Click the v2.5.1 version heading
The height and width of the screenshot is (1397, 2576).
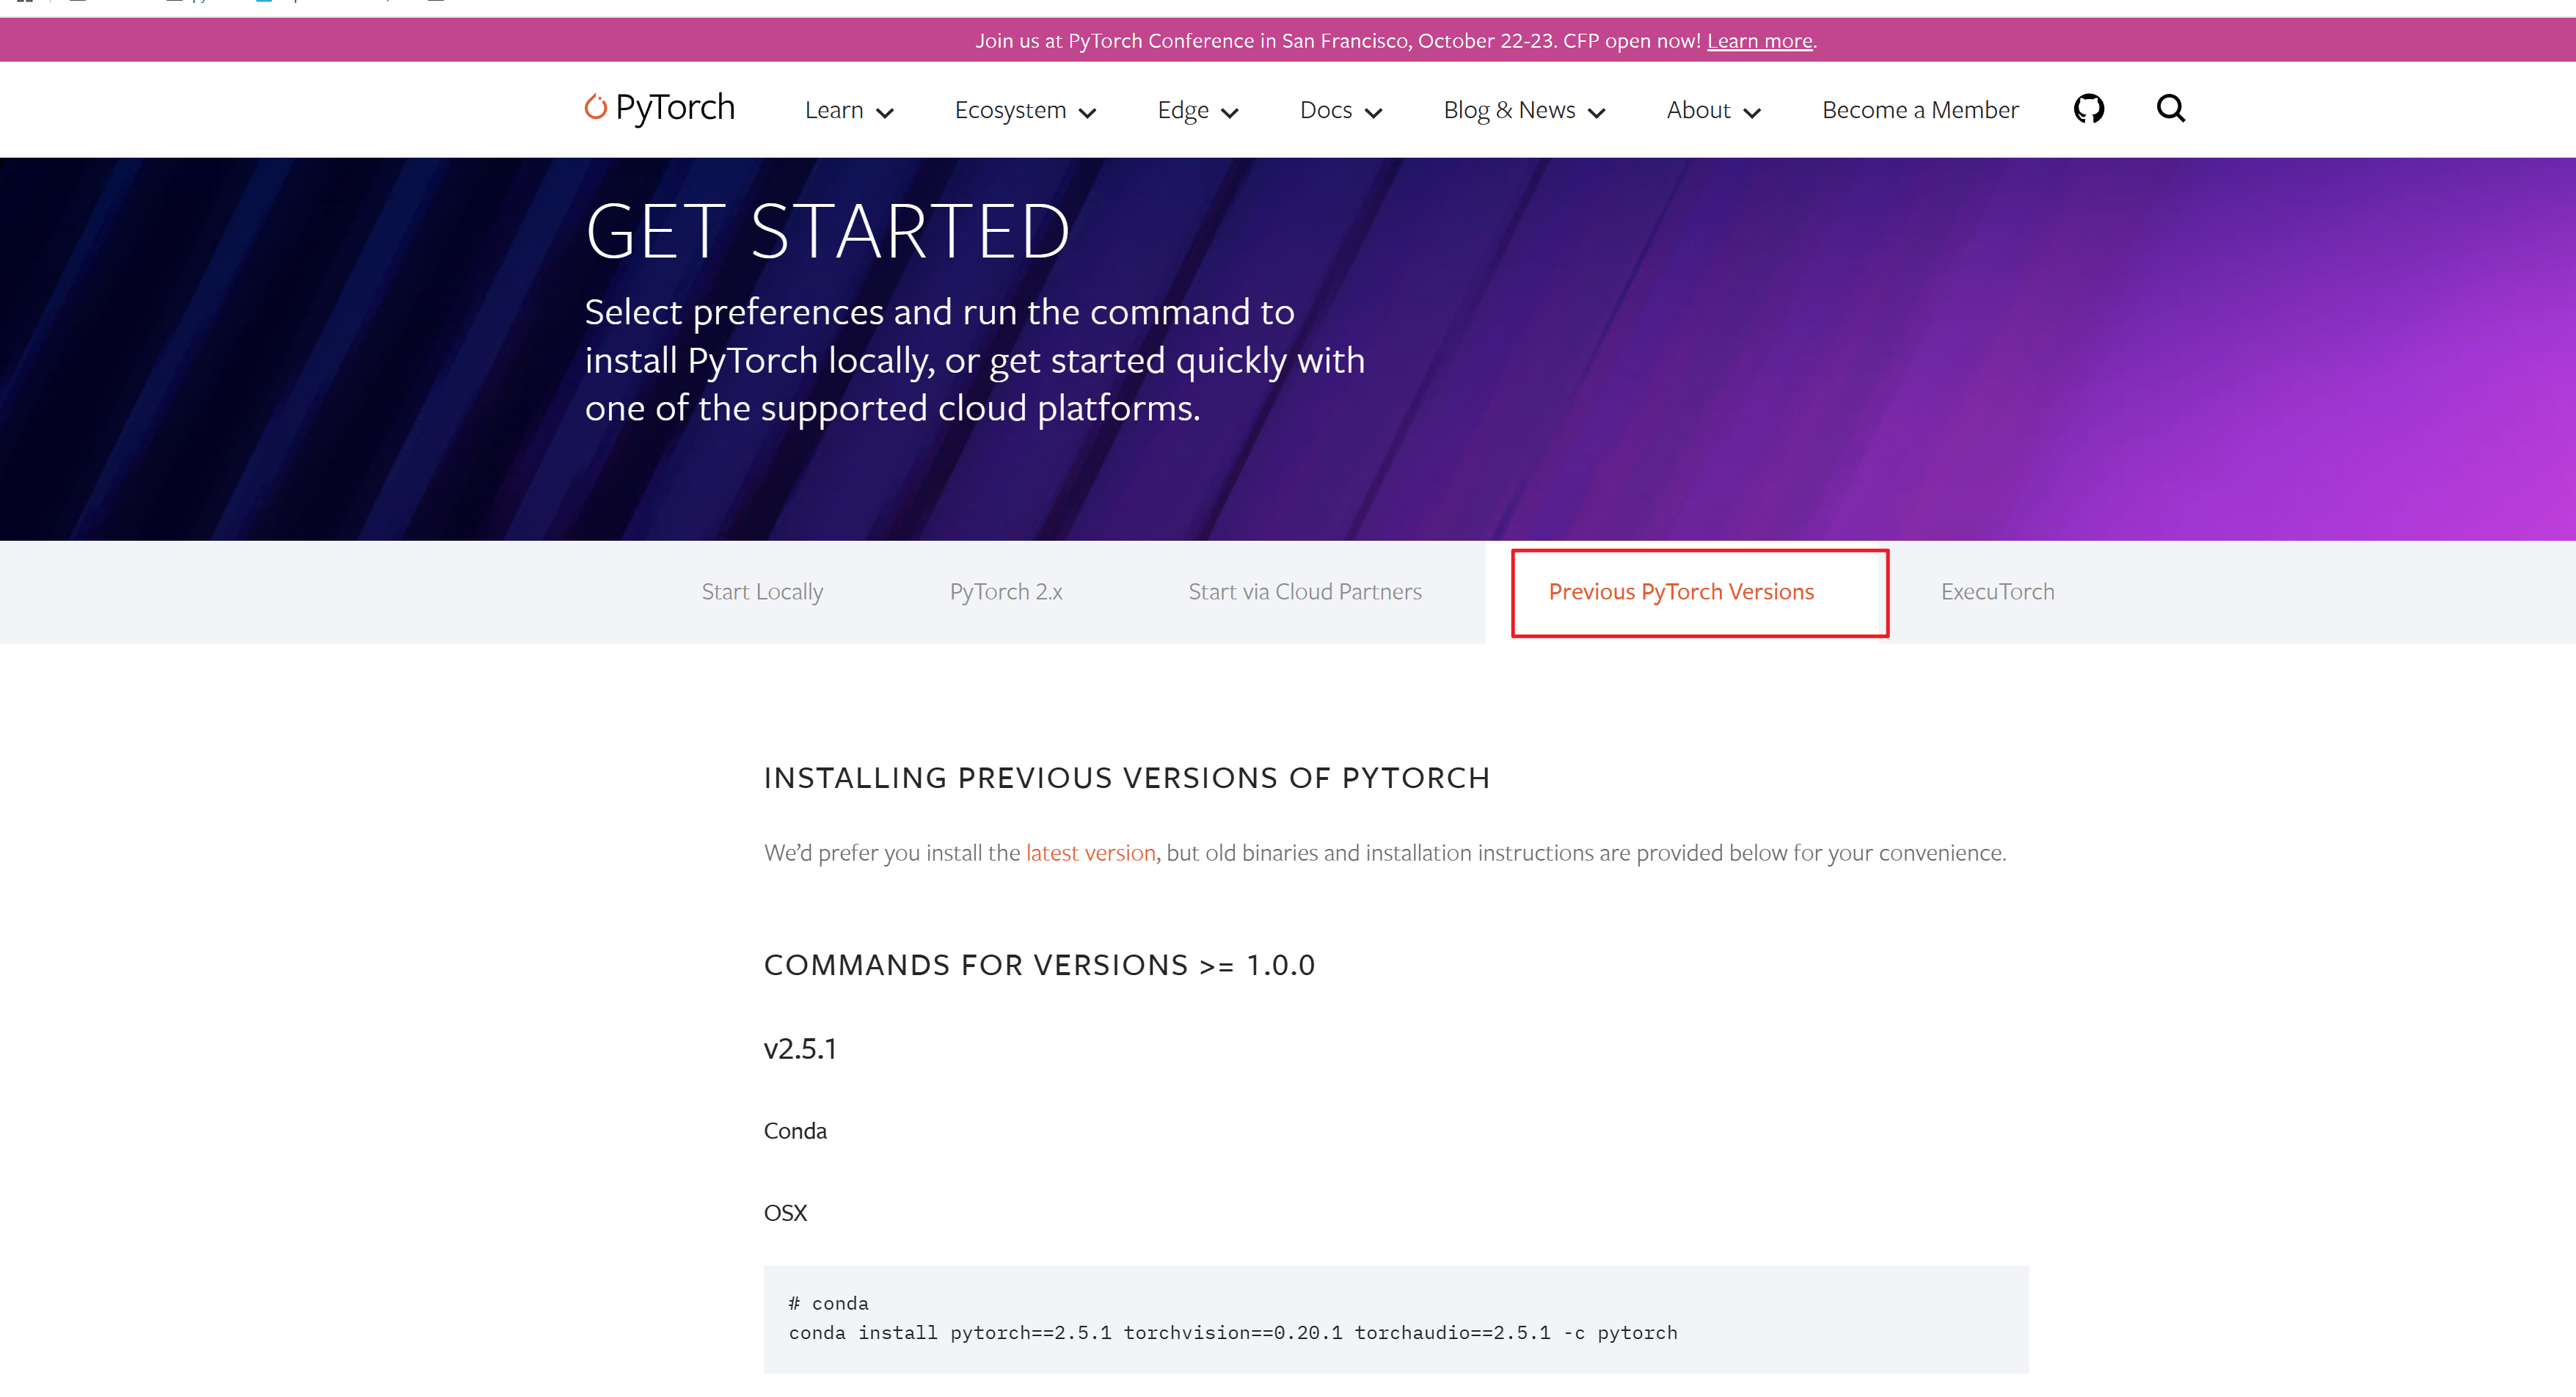(x=800, y=1049)
